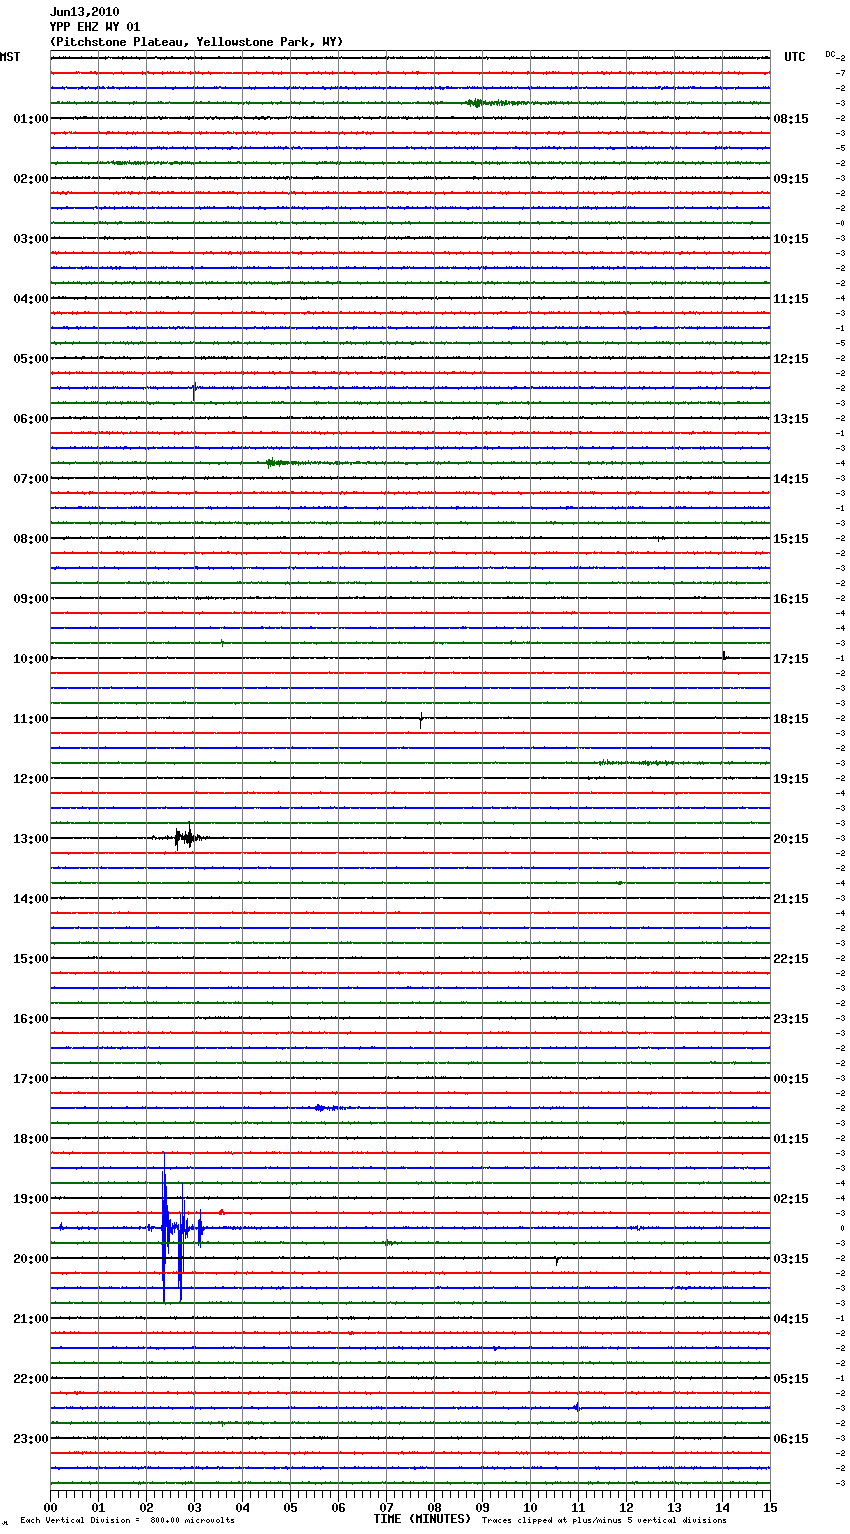Click minute tick label 09 on bottom axis
The image size is (850, 1534).
pos(482,1507)
